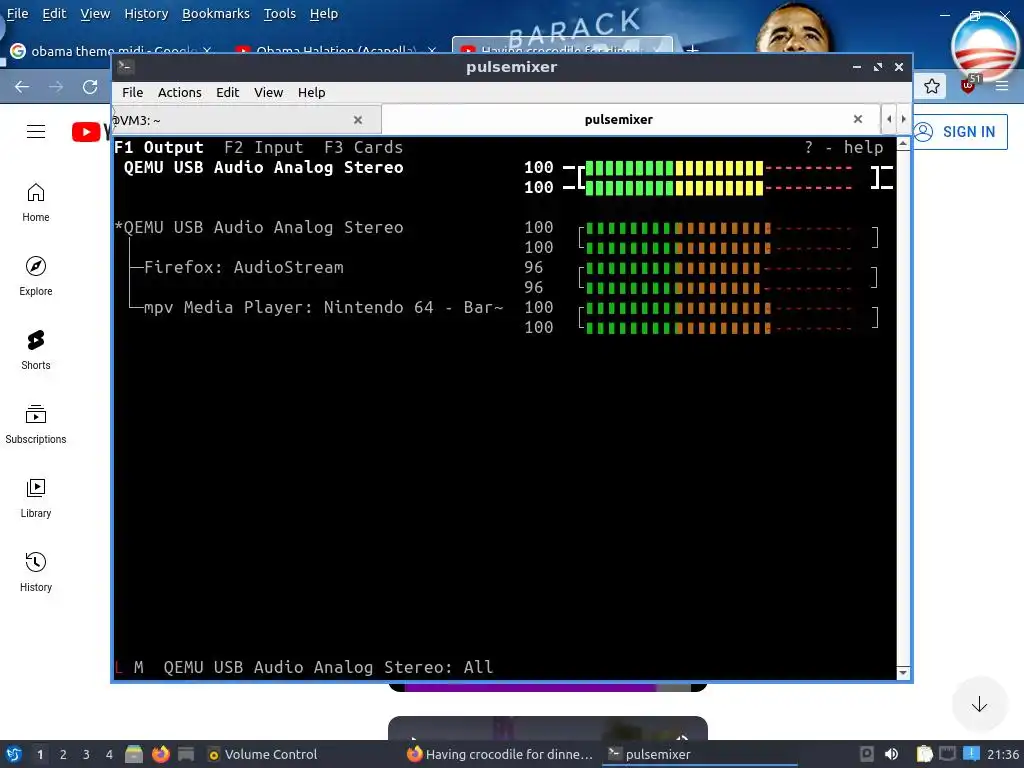The width and height of the screenshot is (1024, 768).
Task: Go to YouTube Shorts
Action: [x=35, y=350]
